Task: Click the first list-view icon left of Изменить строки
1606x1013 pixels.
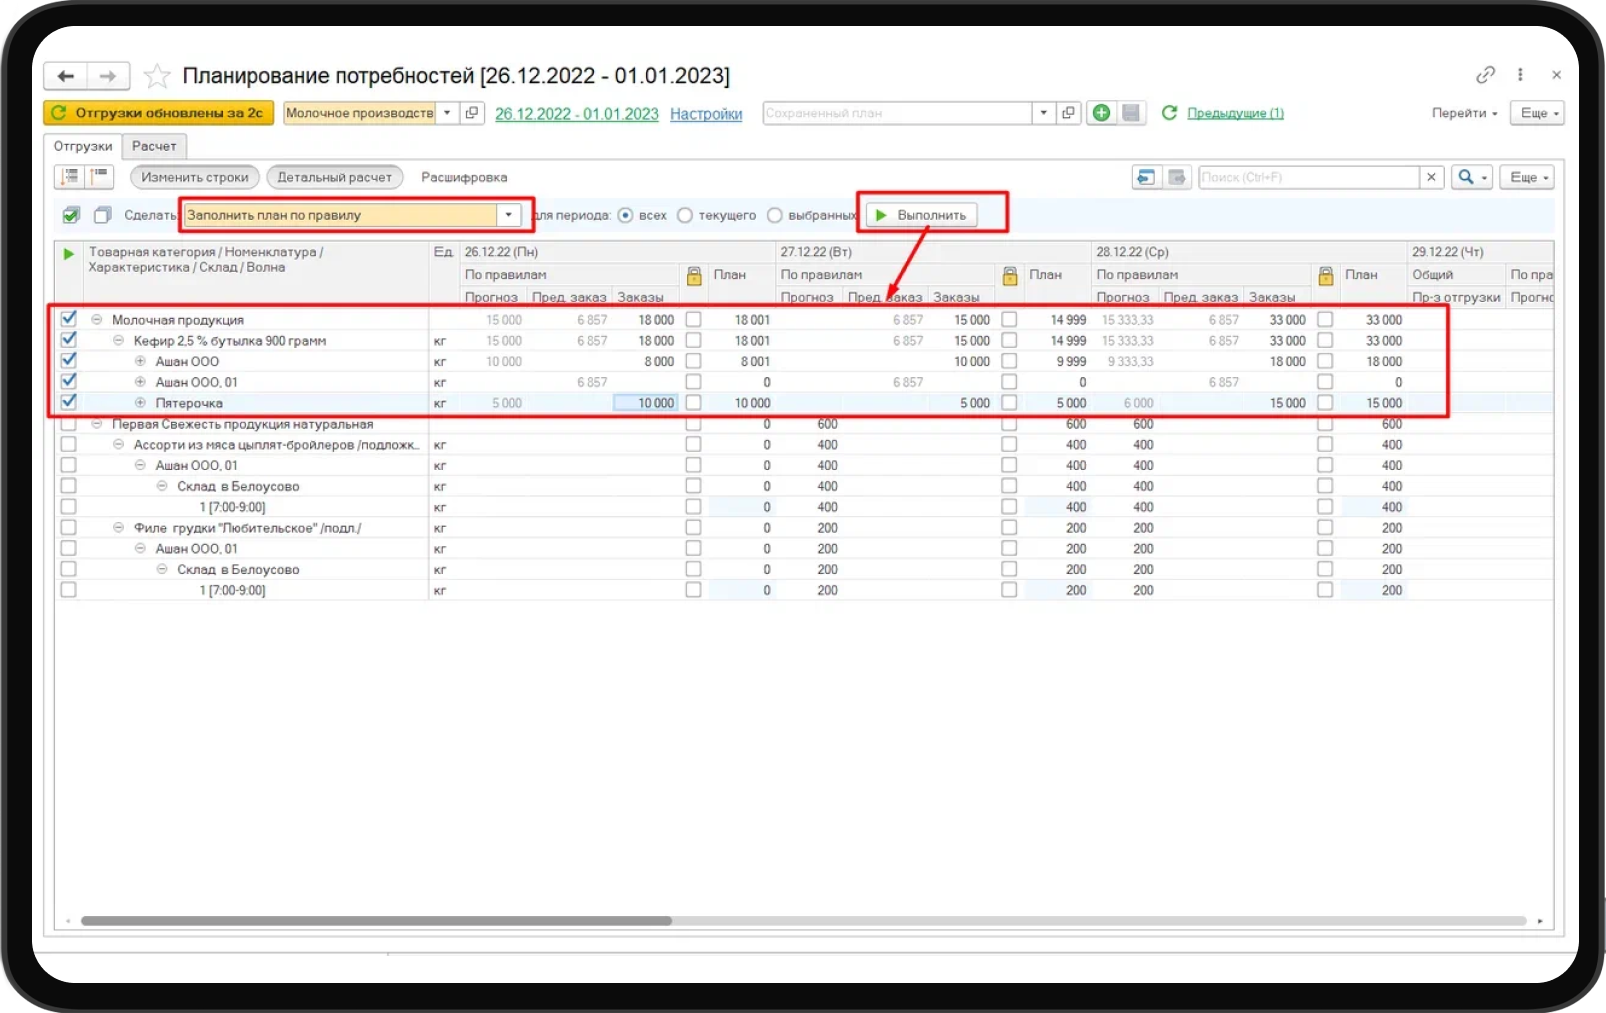Action: (x=70, y=177)
